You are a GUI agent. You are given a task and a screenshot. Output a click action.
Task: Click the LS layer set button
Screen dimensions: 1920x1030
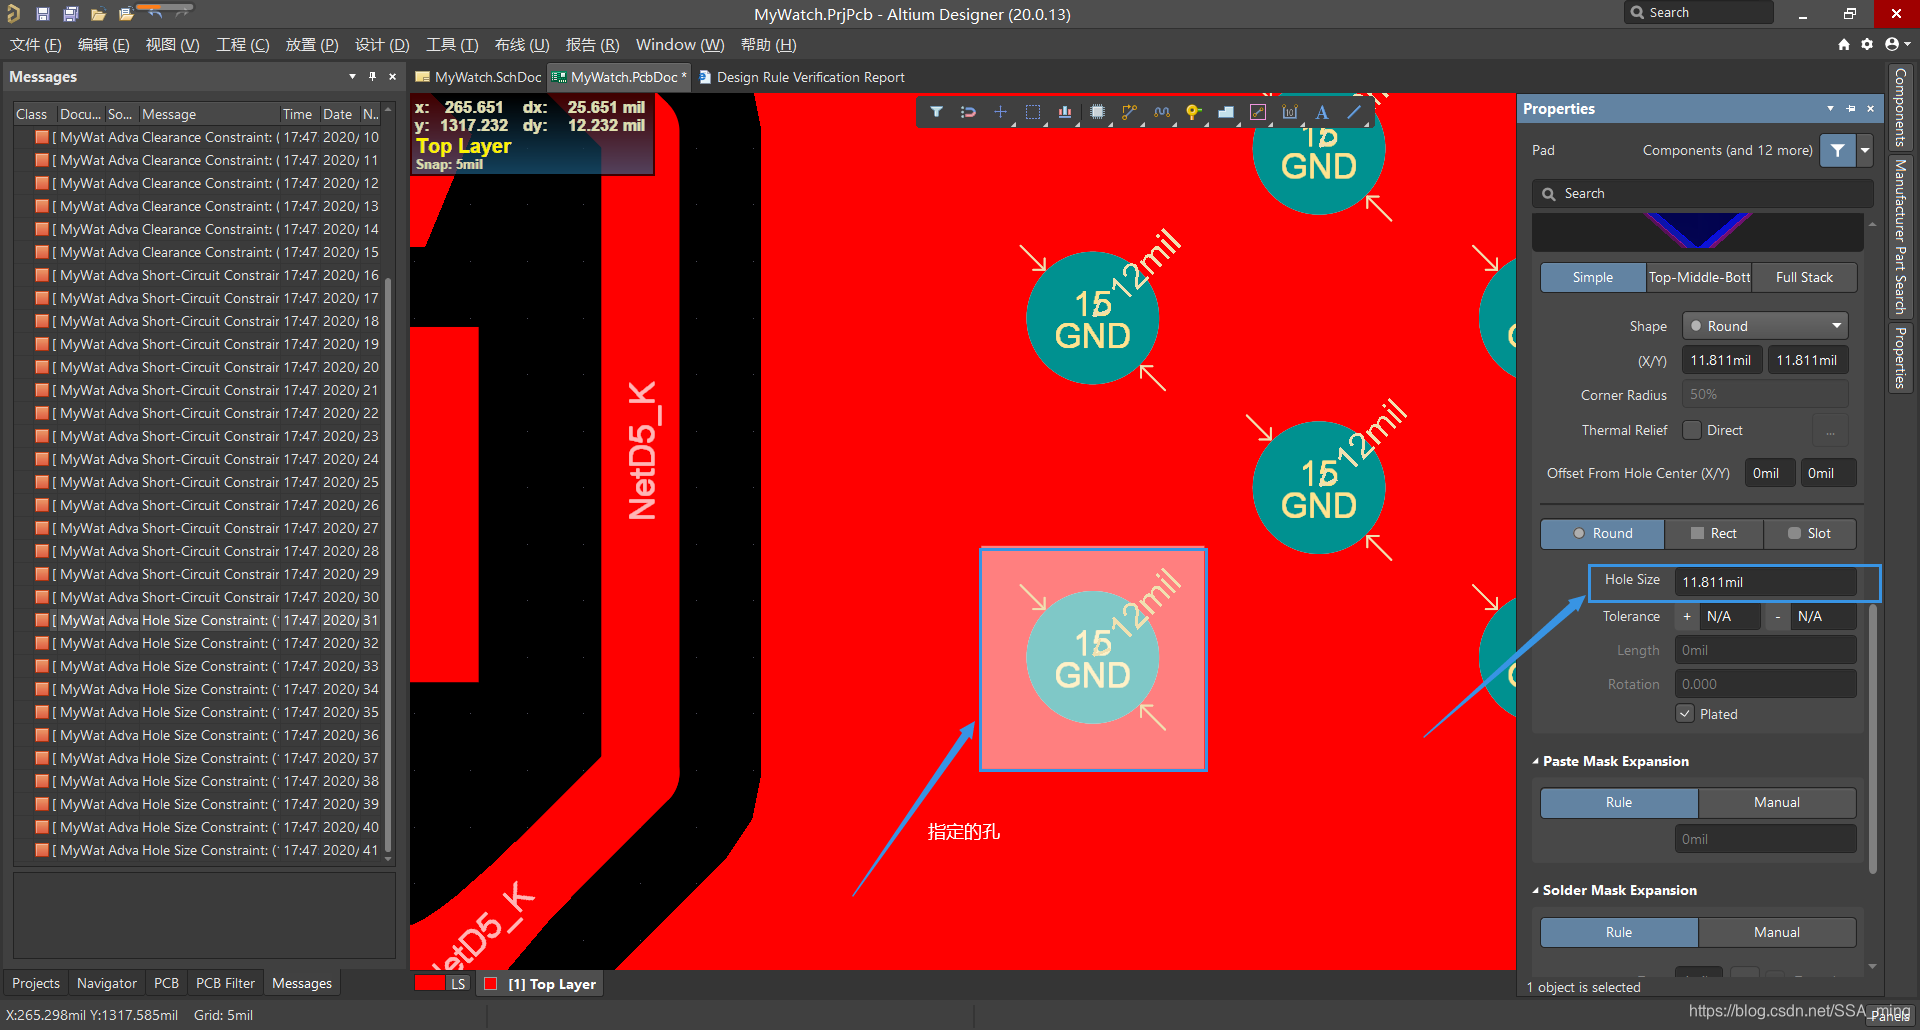point(458,984)
